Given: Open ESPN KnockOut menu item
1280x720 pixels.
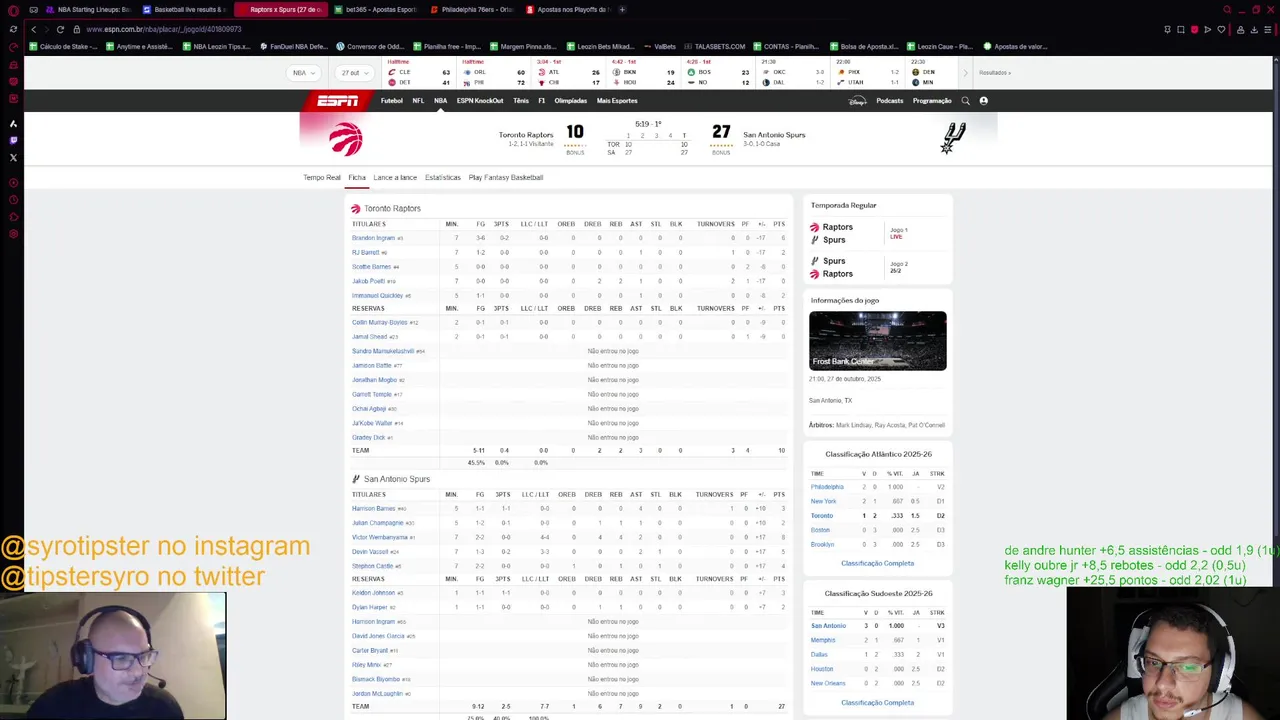Looking at the screenshot, I should 480,101.
